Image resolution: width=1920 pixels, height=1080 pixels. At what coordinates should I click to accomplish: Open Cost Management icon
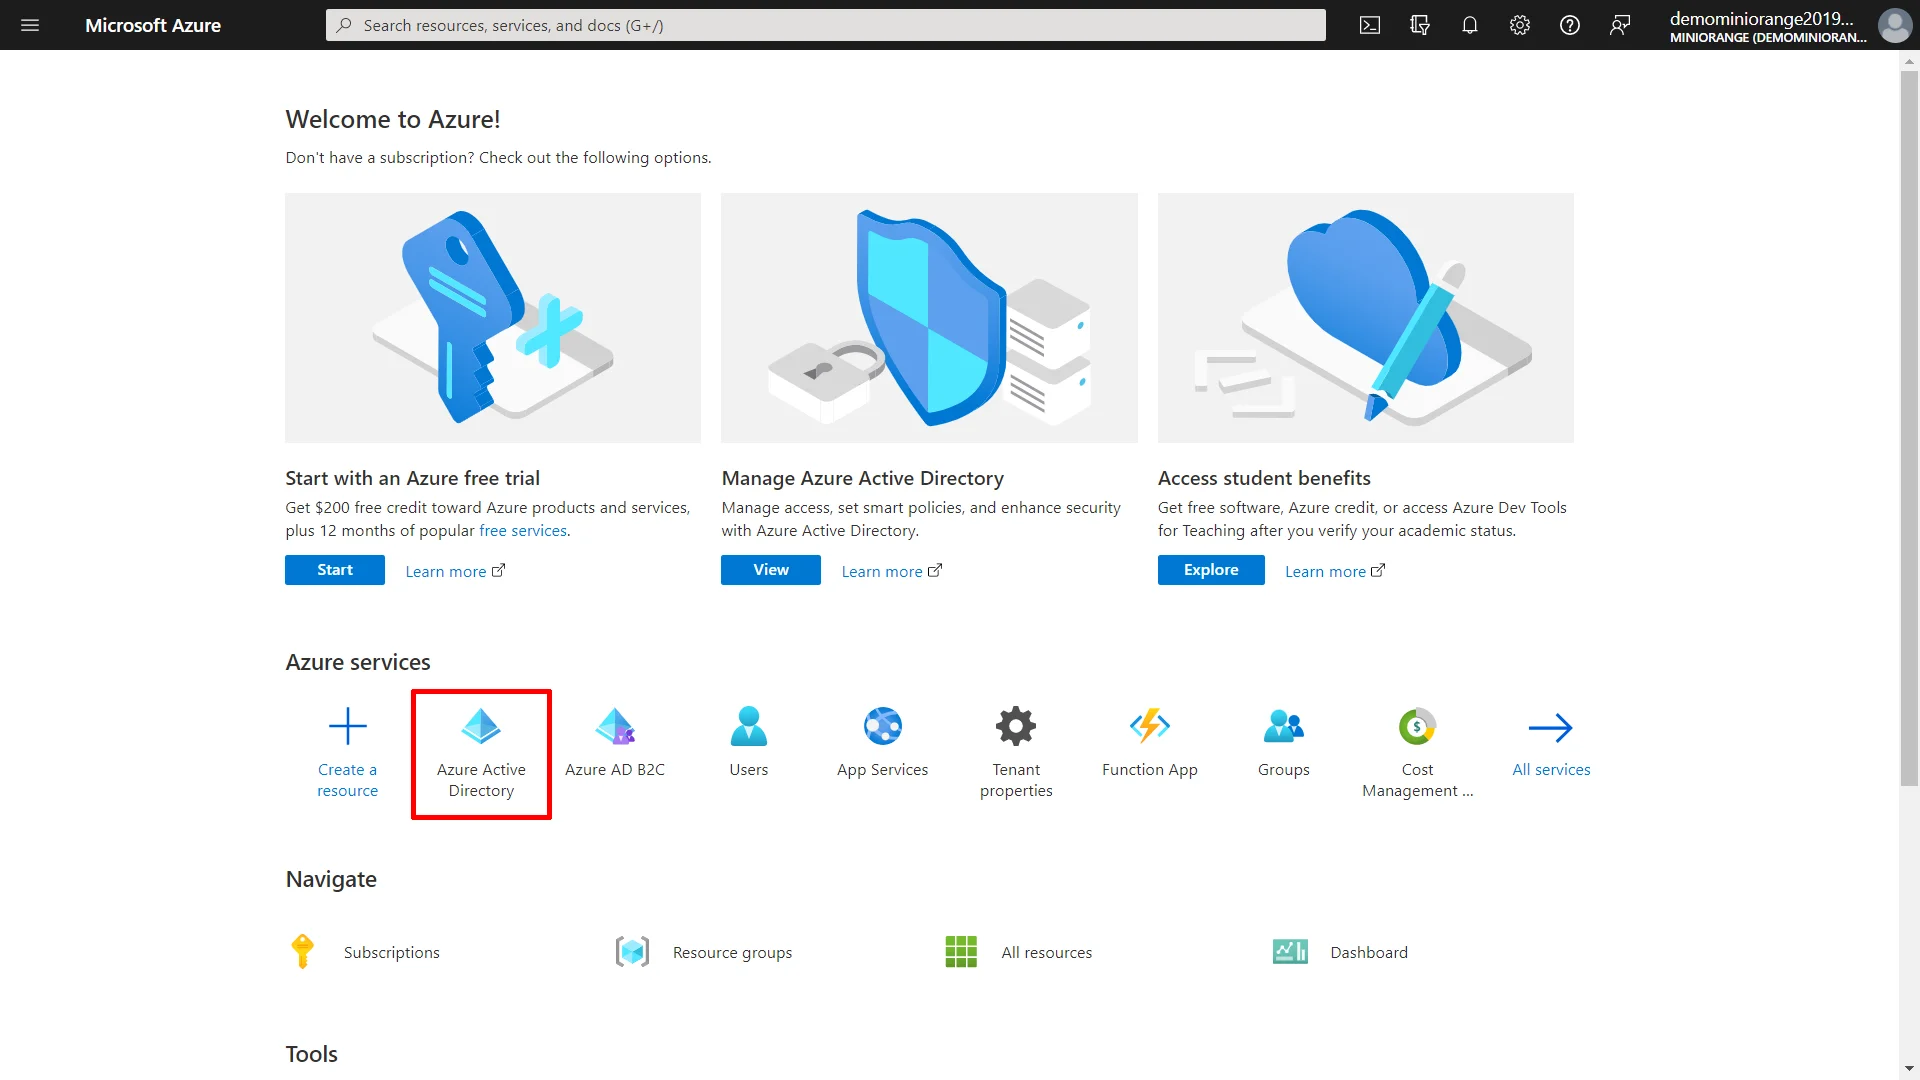pos(1417,726)
